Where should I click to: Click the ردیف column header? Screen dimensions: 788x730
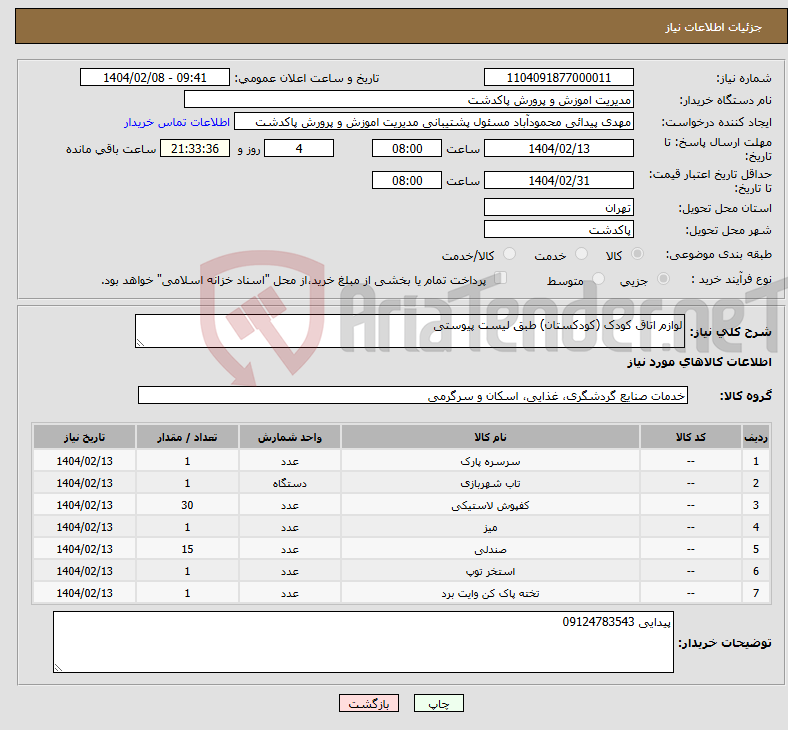pyautogui.click(x=756, y=437)
